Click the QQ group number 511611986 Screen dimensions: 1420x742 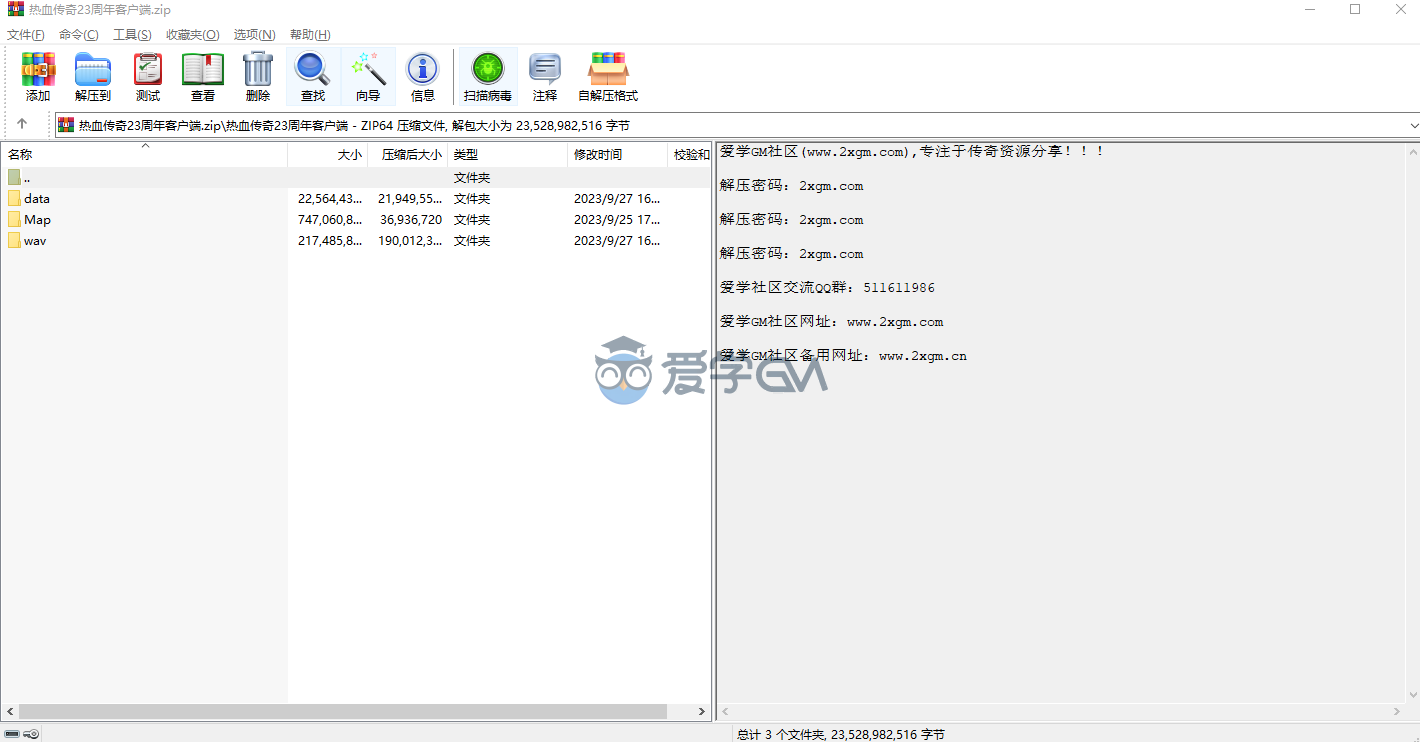(x=899, y=288)
